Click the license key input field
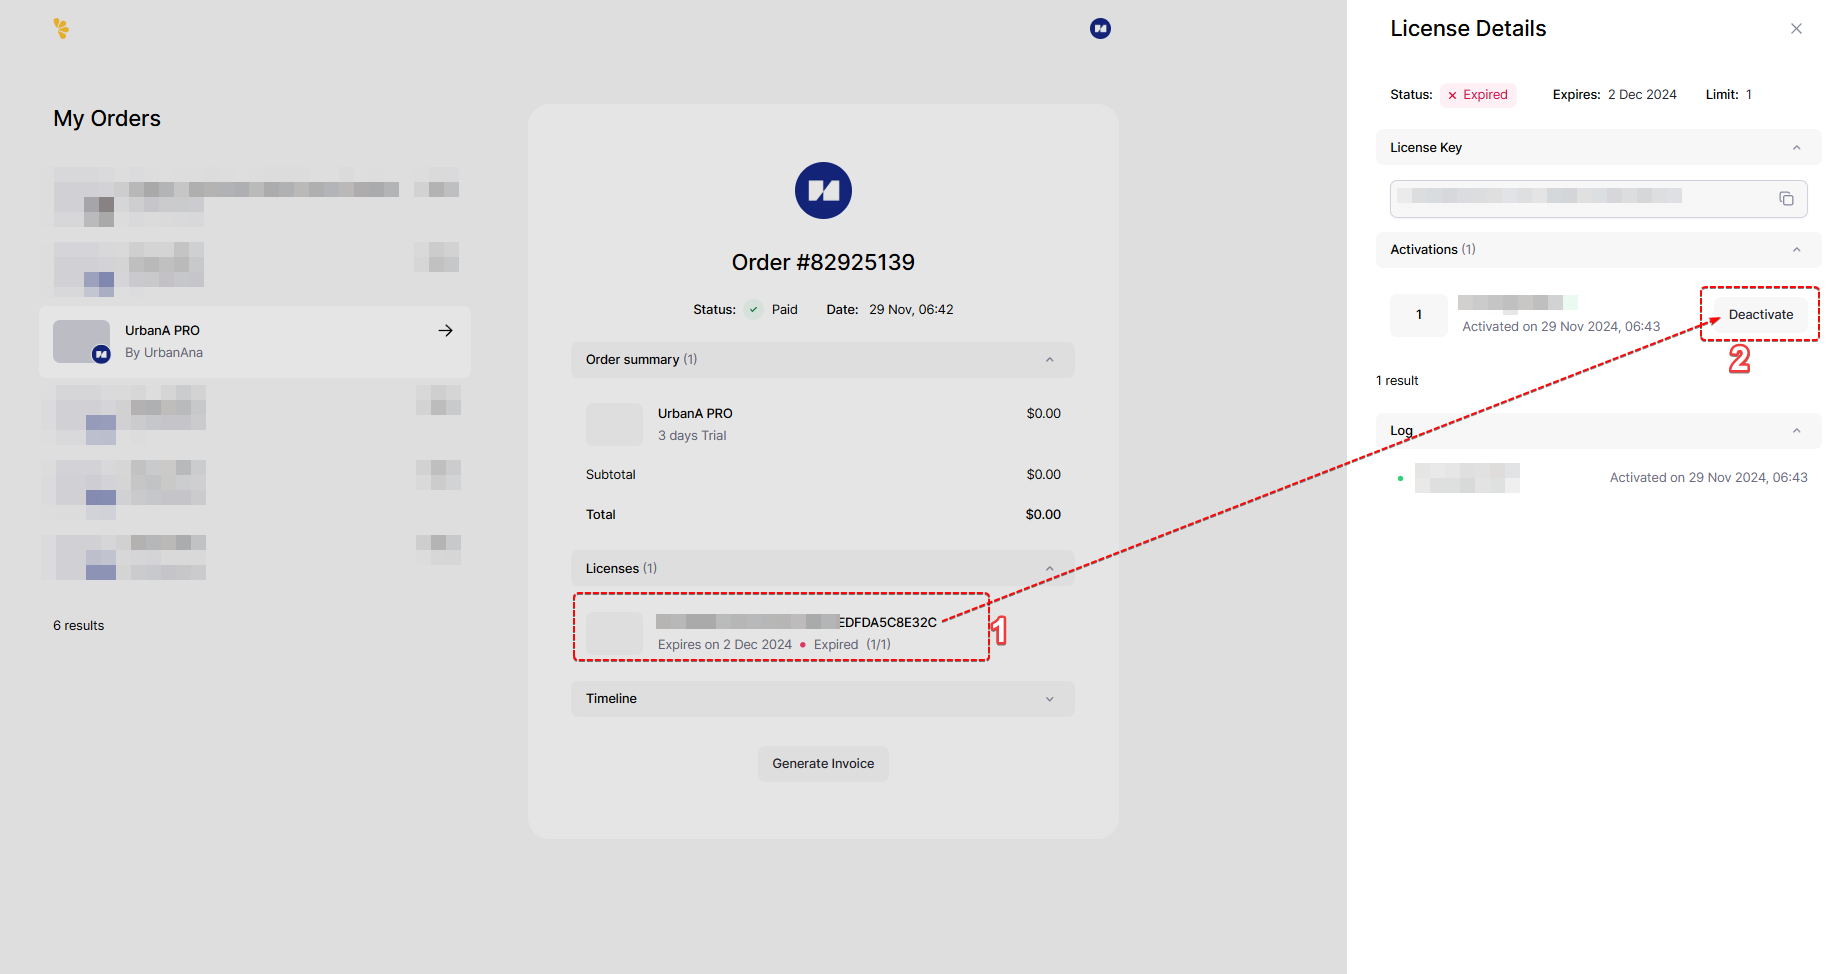 [x=1598, y=199]
